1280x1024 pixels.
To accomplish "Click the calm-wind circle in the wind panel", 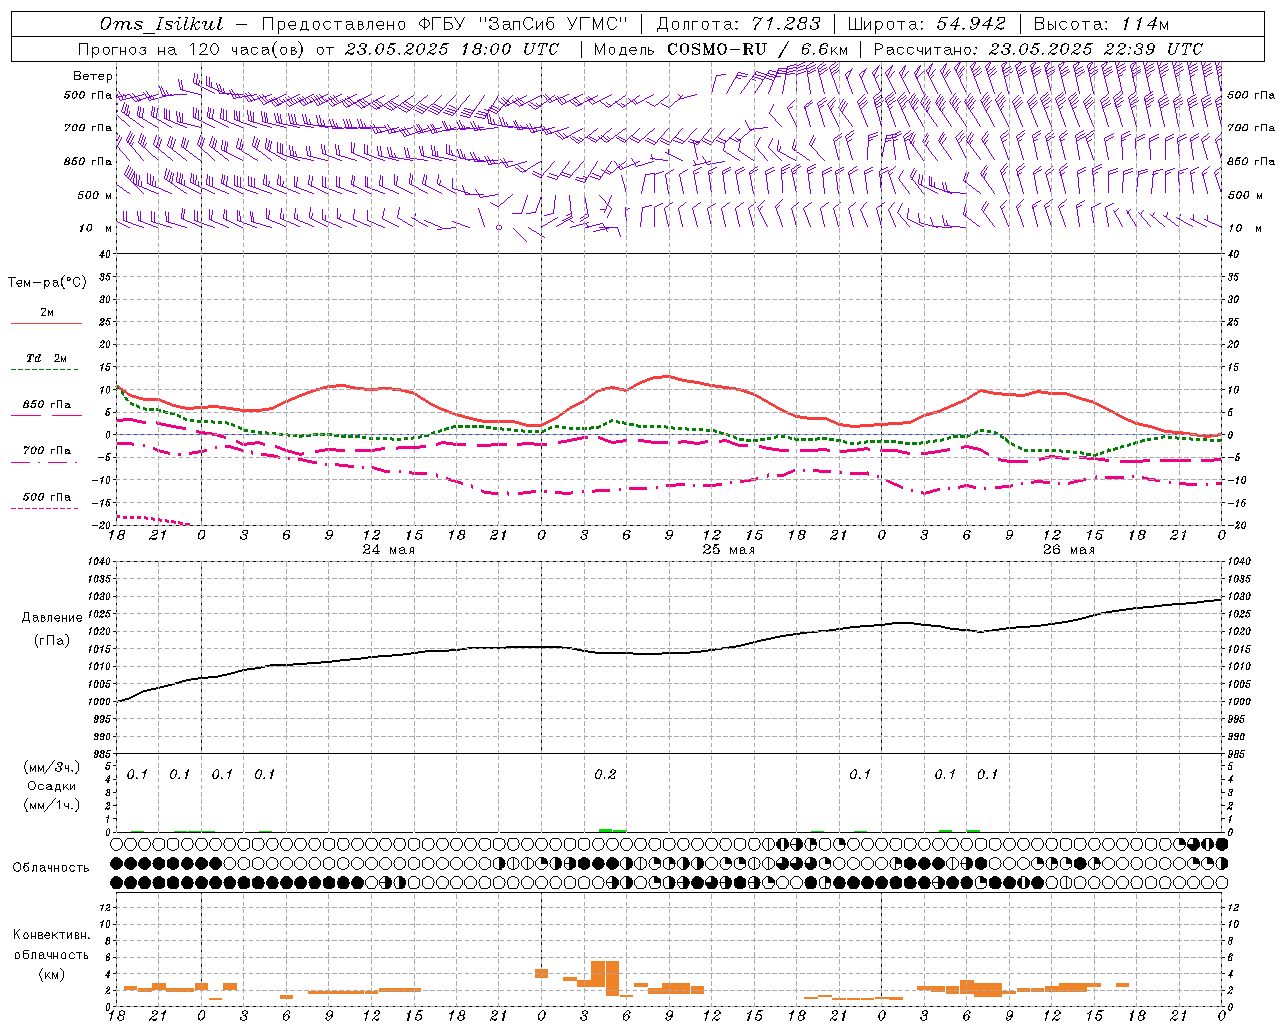I will [499, 227].
